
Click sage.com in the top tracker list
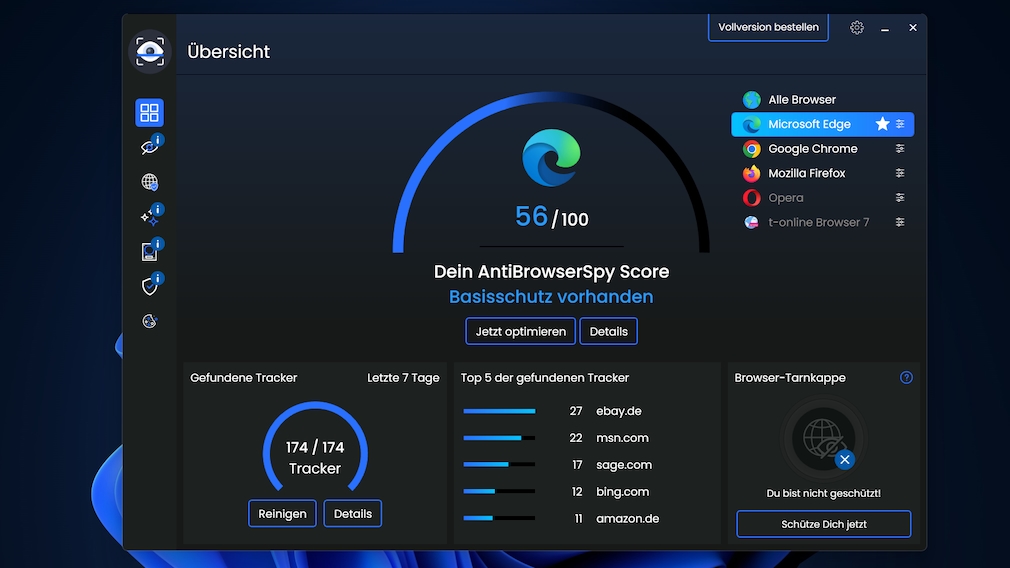[x=624, y=464]
